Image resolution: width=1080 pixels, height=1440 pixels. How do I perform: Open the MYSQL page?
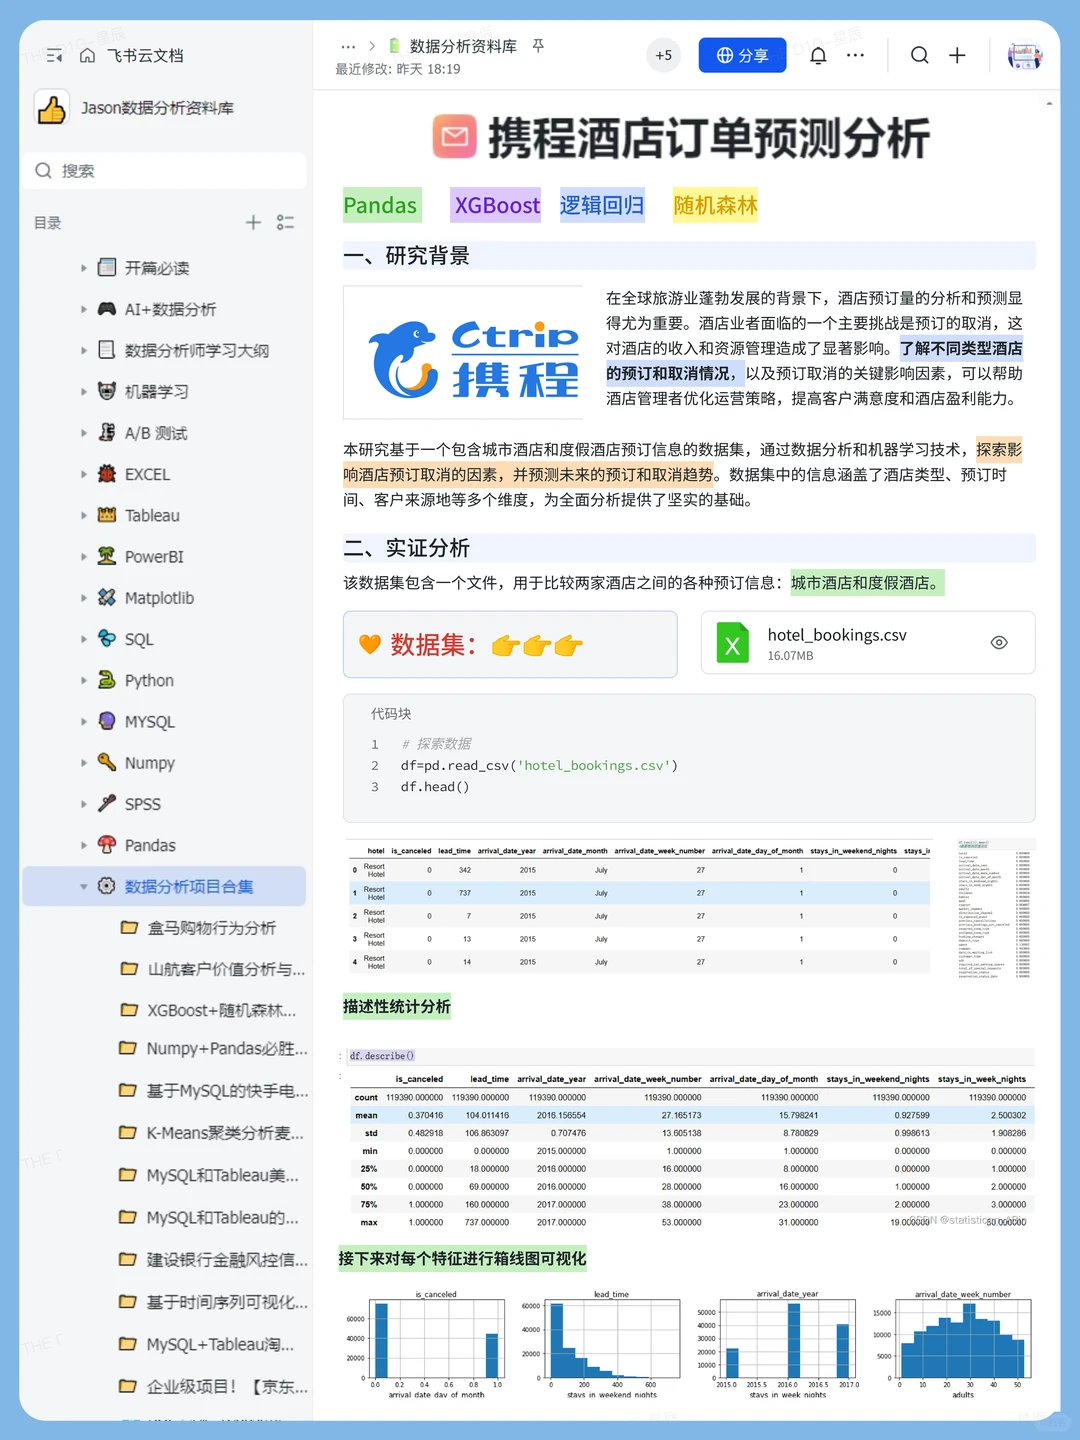150,721
